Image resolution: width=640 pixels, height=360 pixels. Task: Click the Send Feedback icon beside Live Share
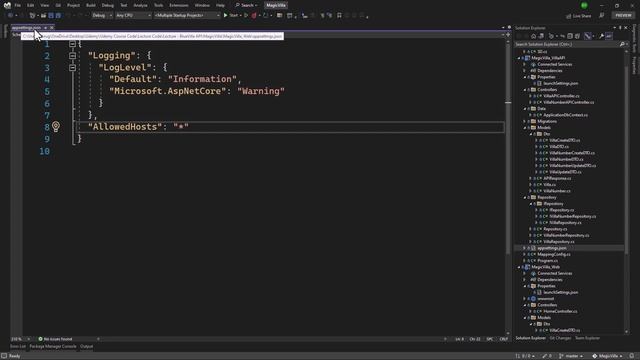click(601, 16)
